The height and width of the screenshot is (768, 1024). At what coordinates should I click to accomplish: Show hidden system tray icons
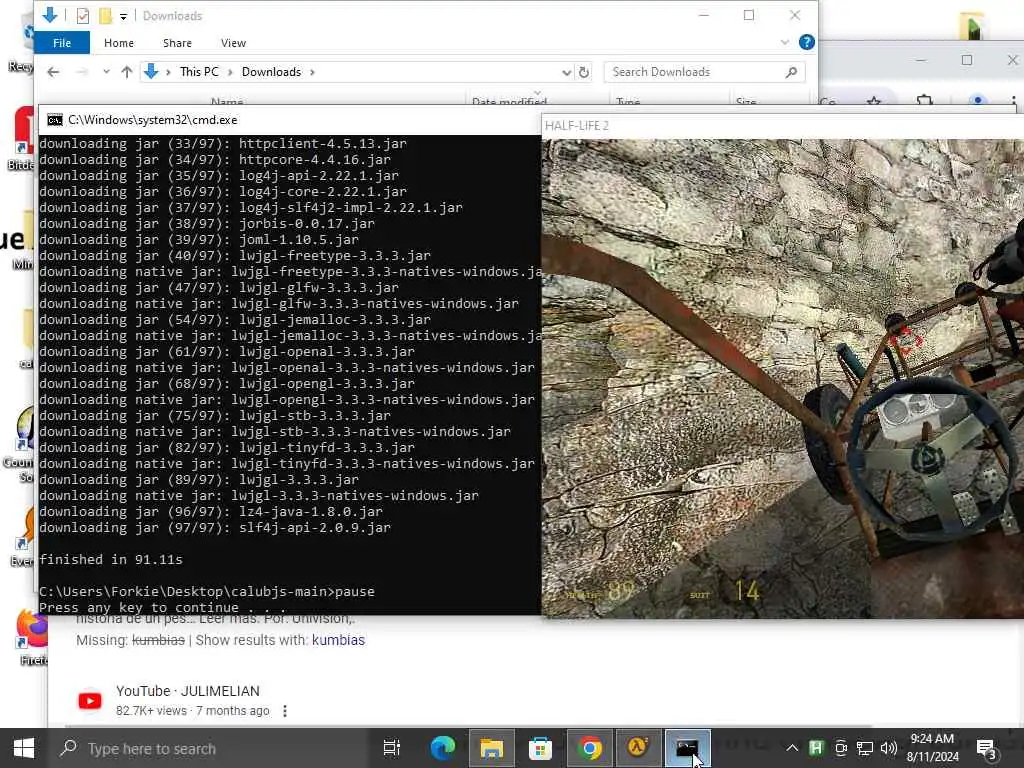coord(792,748)
